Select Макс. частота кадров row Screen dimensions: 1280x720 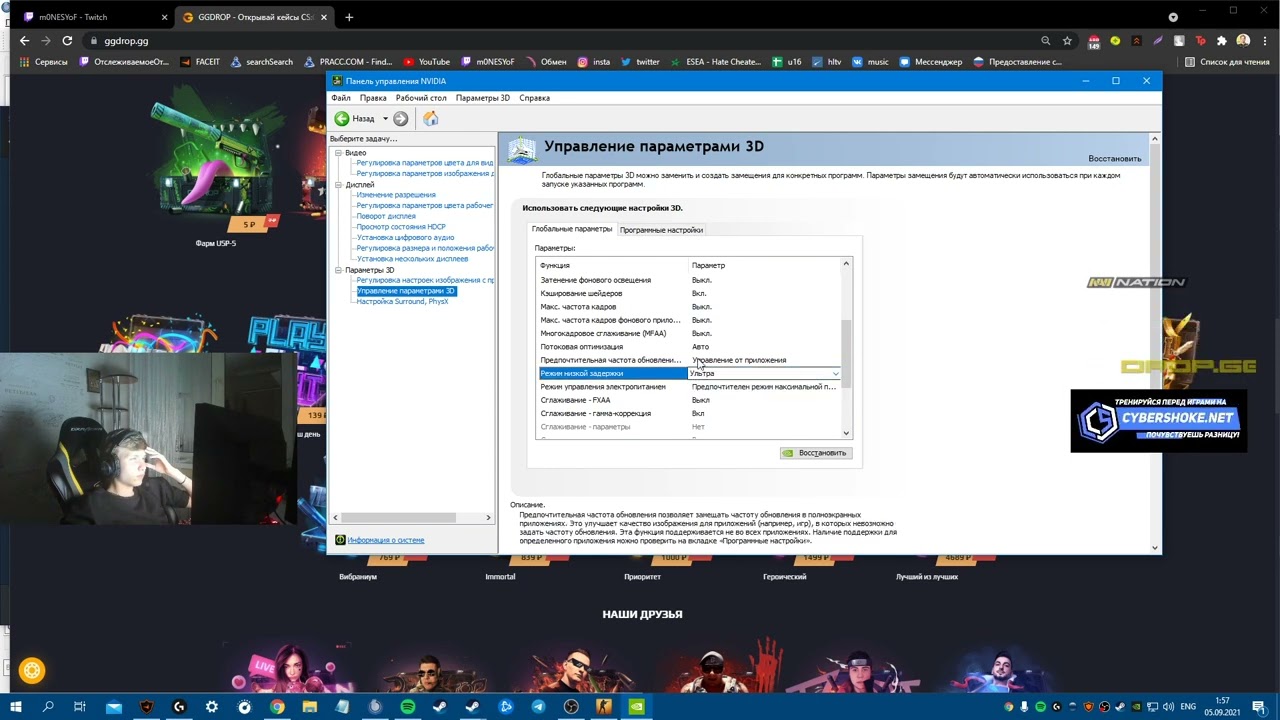tap(690, 307)
